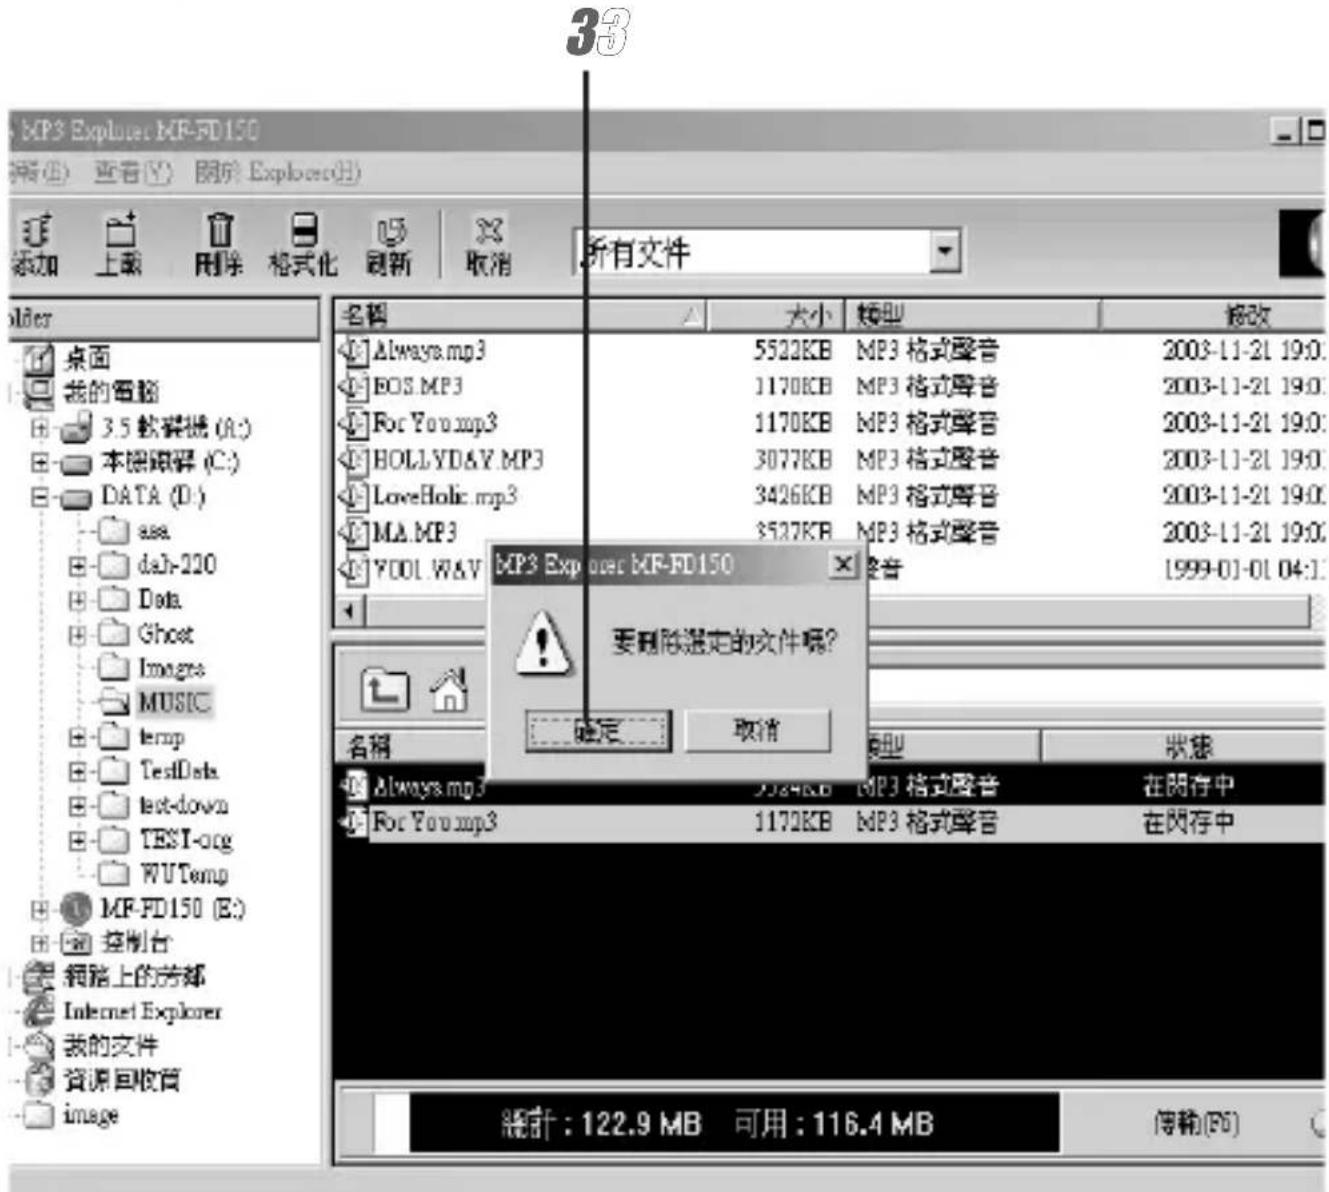The height and width of the screenshot is (1192, 1329).
Task: Select HOLLYDAY.MP3 in the file list
Action: (457, 460)
